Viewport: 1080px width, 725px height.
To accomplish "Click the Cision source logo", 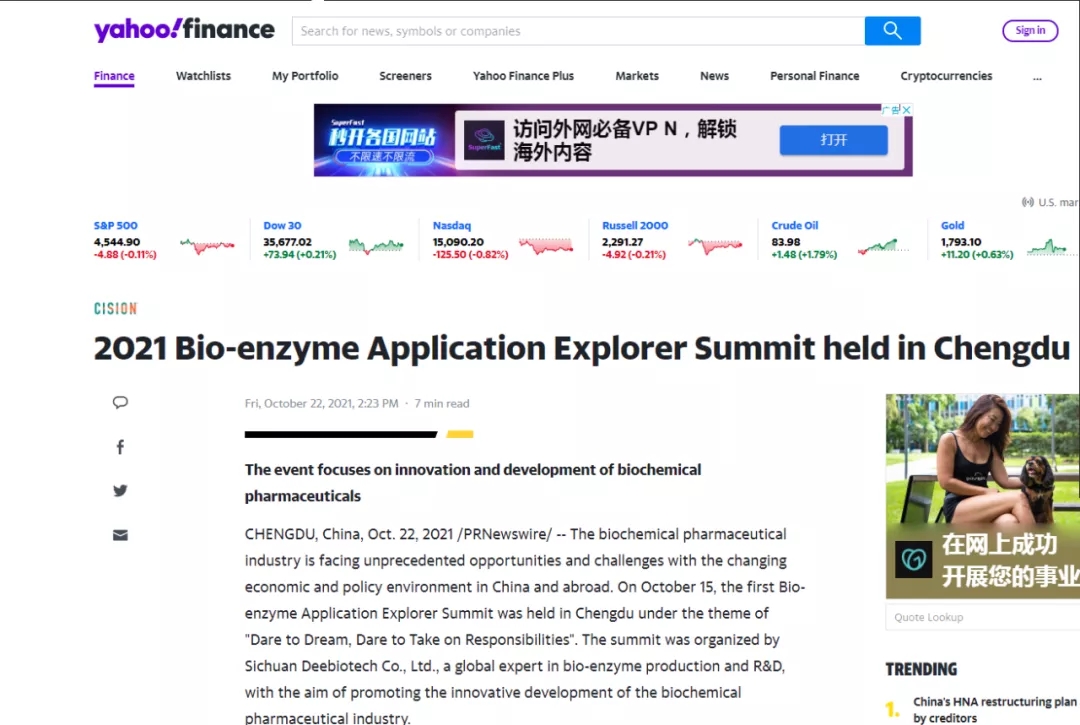I will (115, 309).
